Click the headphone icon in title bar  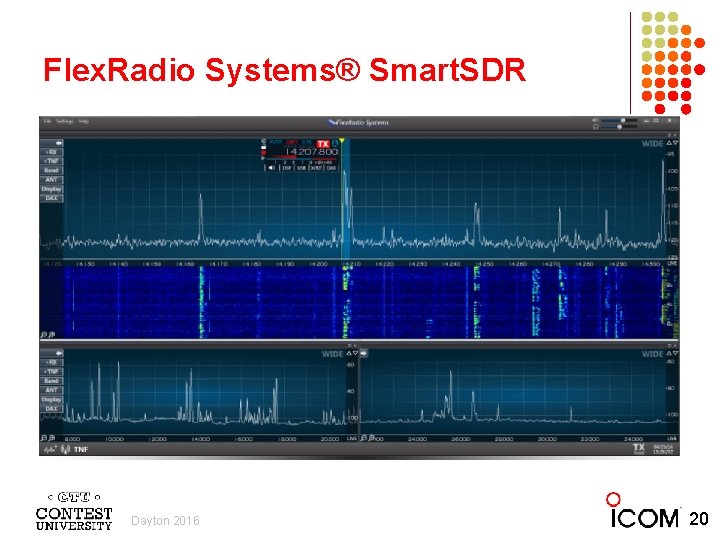click(596, 127)
